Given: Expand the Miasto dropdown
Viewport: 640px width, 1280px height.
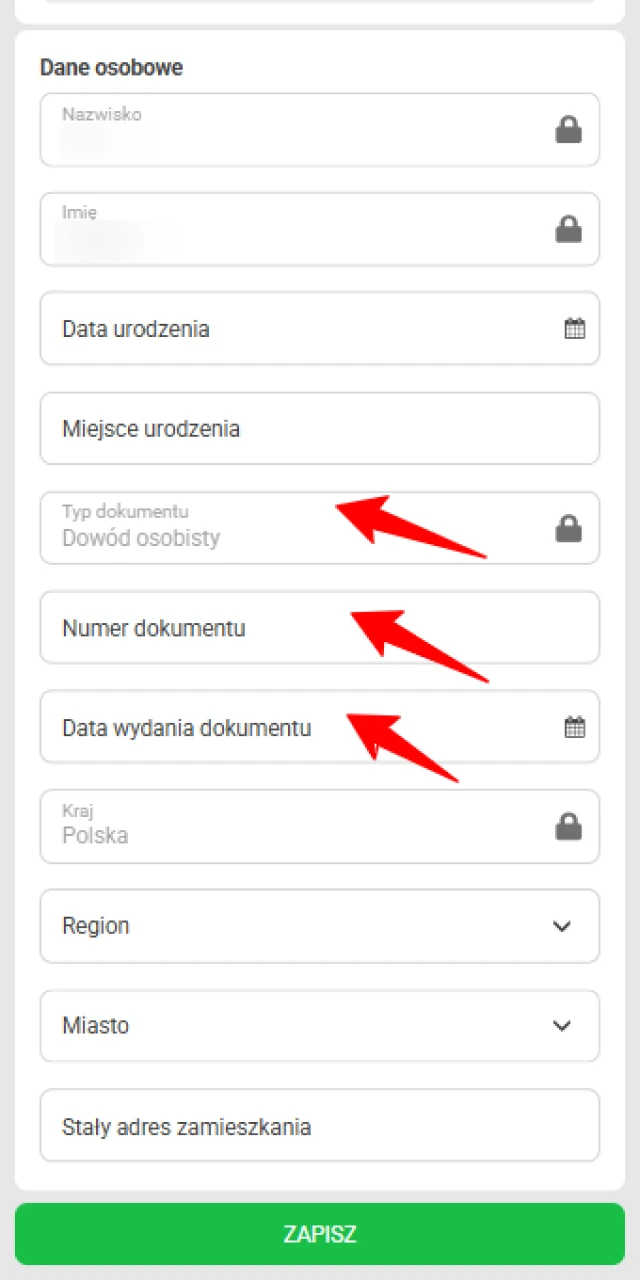Looking at the screenshot, I should (562, 1025).
